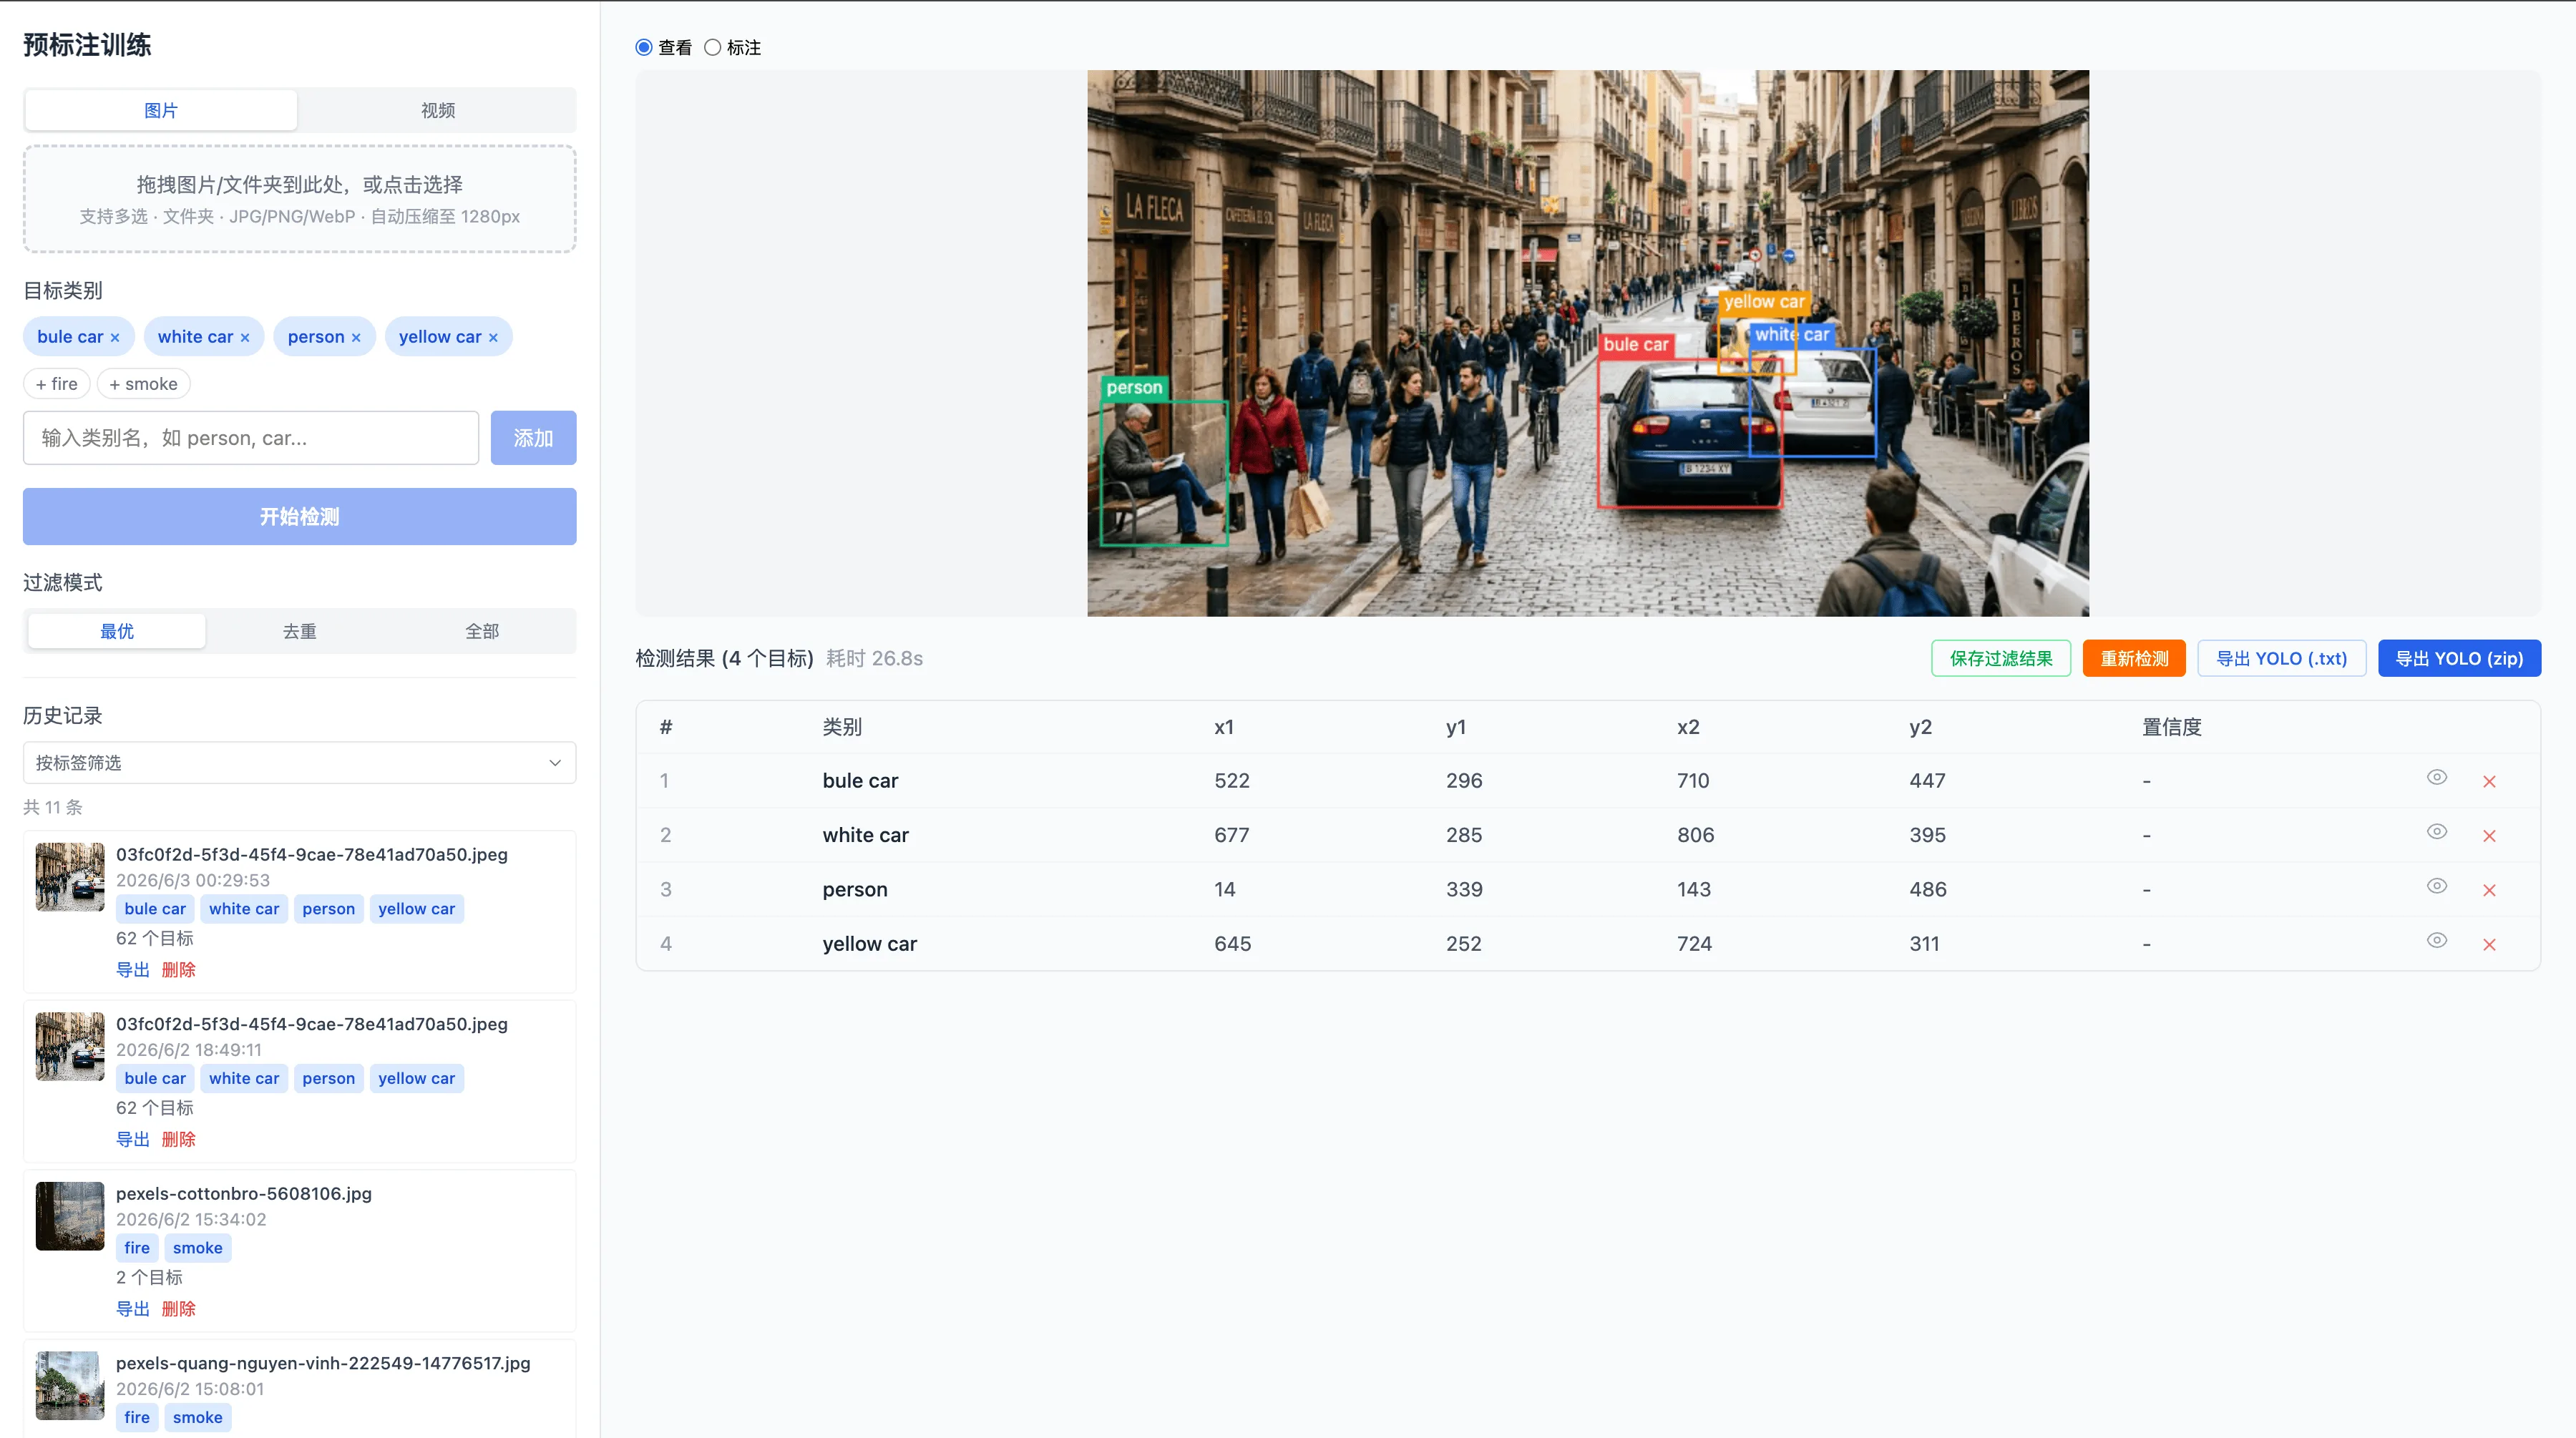Toggle visibility of white car detection row
Viewport: 2576px width, 1438px height.
2437,832
